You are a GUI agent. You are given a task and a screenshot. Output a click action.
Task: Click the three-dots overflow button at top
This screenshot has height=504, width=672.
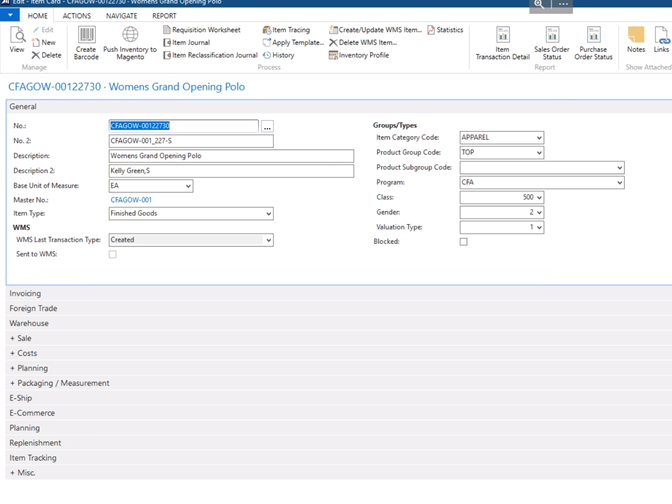pos(563,4)
